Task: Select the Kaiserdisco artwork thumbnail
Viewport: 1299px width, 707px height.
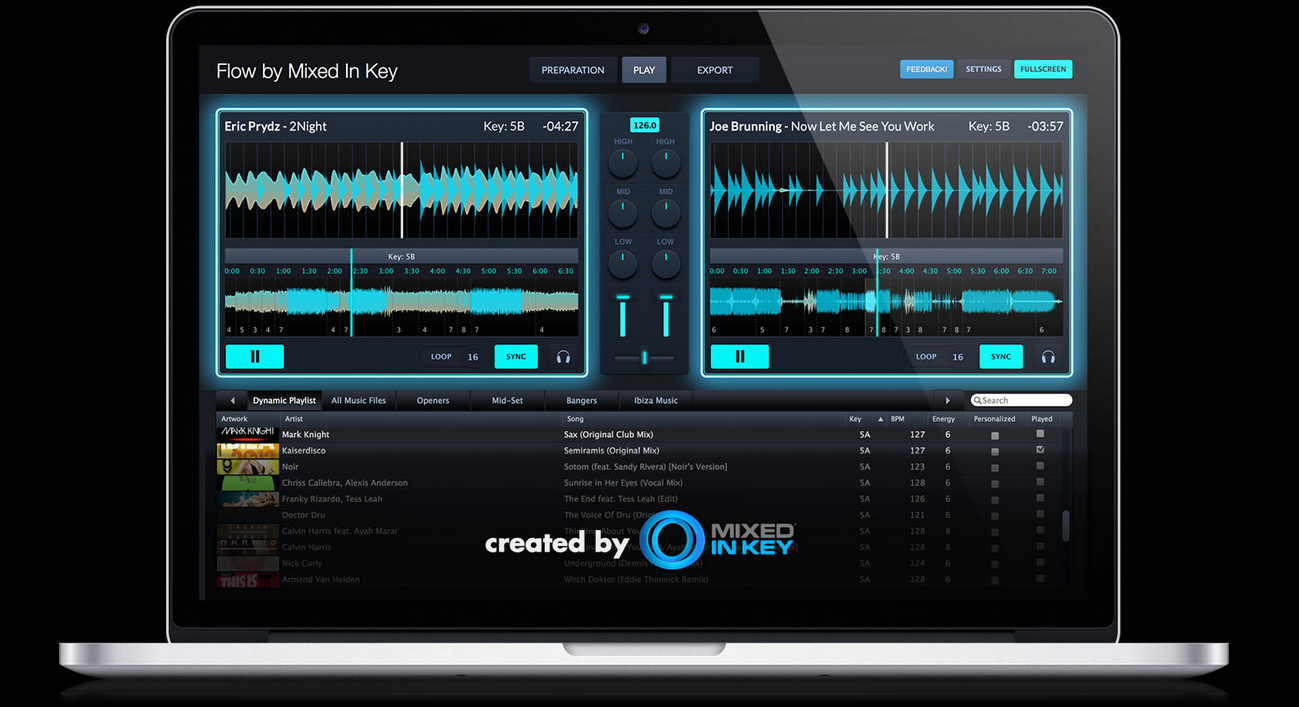Action: coord(248,451)
